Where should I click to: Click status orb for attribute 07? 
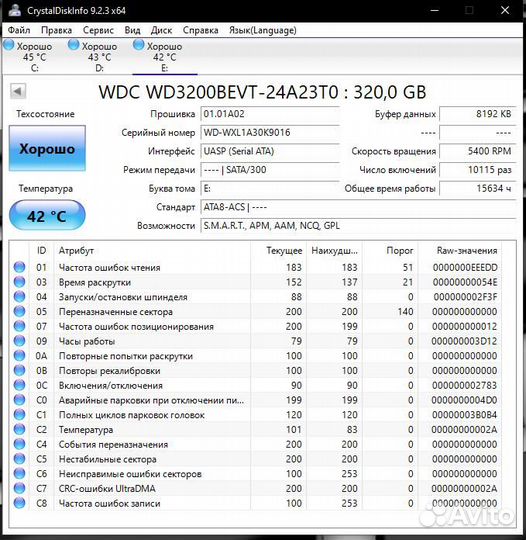19,326
